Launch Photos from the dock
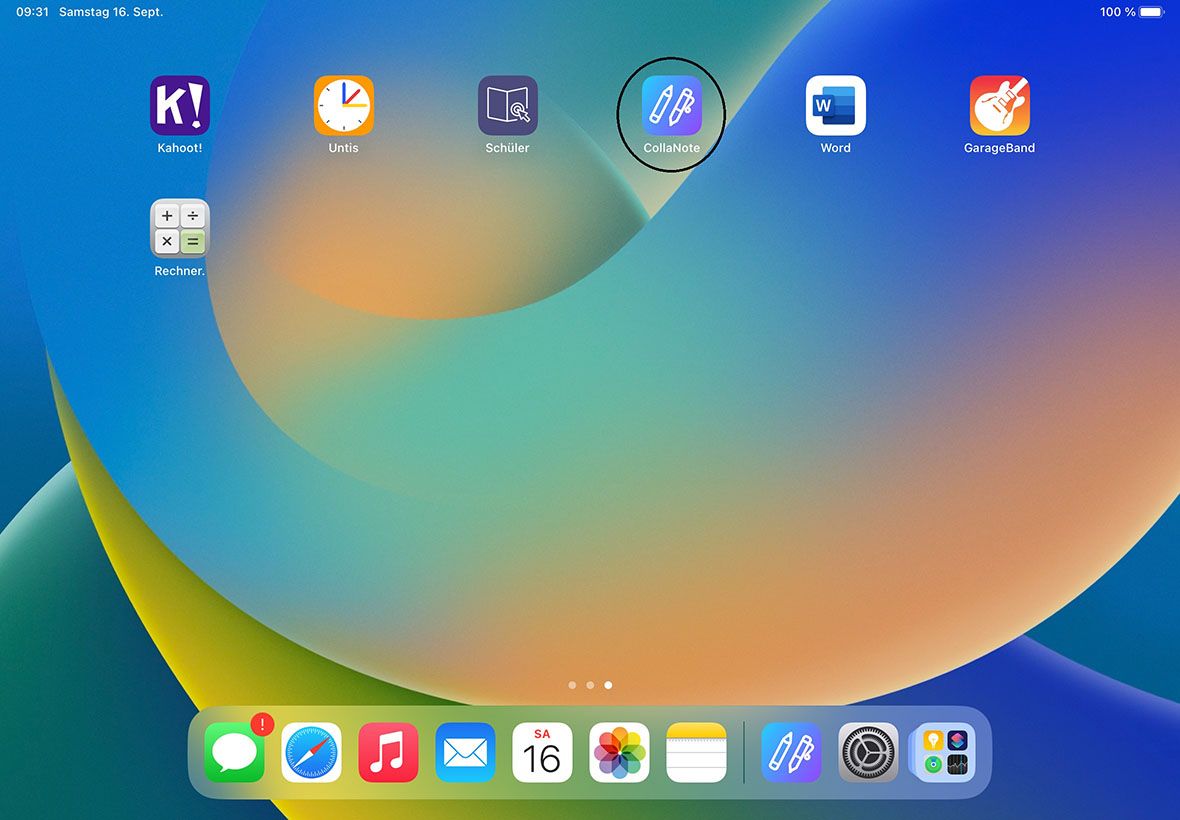This screenshot has height=820, width=1180. [x=619, y=752]
